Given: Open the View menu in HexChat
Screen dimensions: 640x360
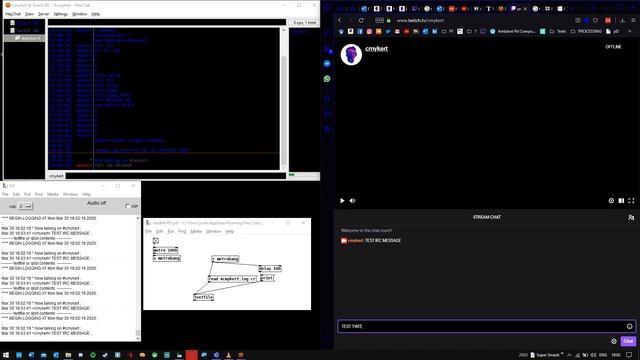Looking at the screenshot, I should click(29, 14).
